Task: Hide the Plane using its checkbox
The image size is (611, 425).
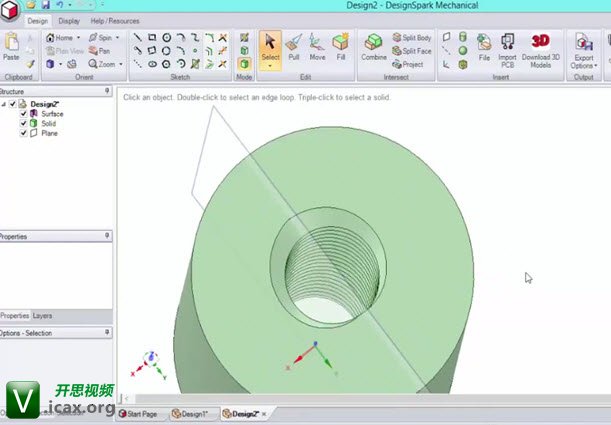Action: tap(24, 132)
